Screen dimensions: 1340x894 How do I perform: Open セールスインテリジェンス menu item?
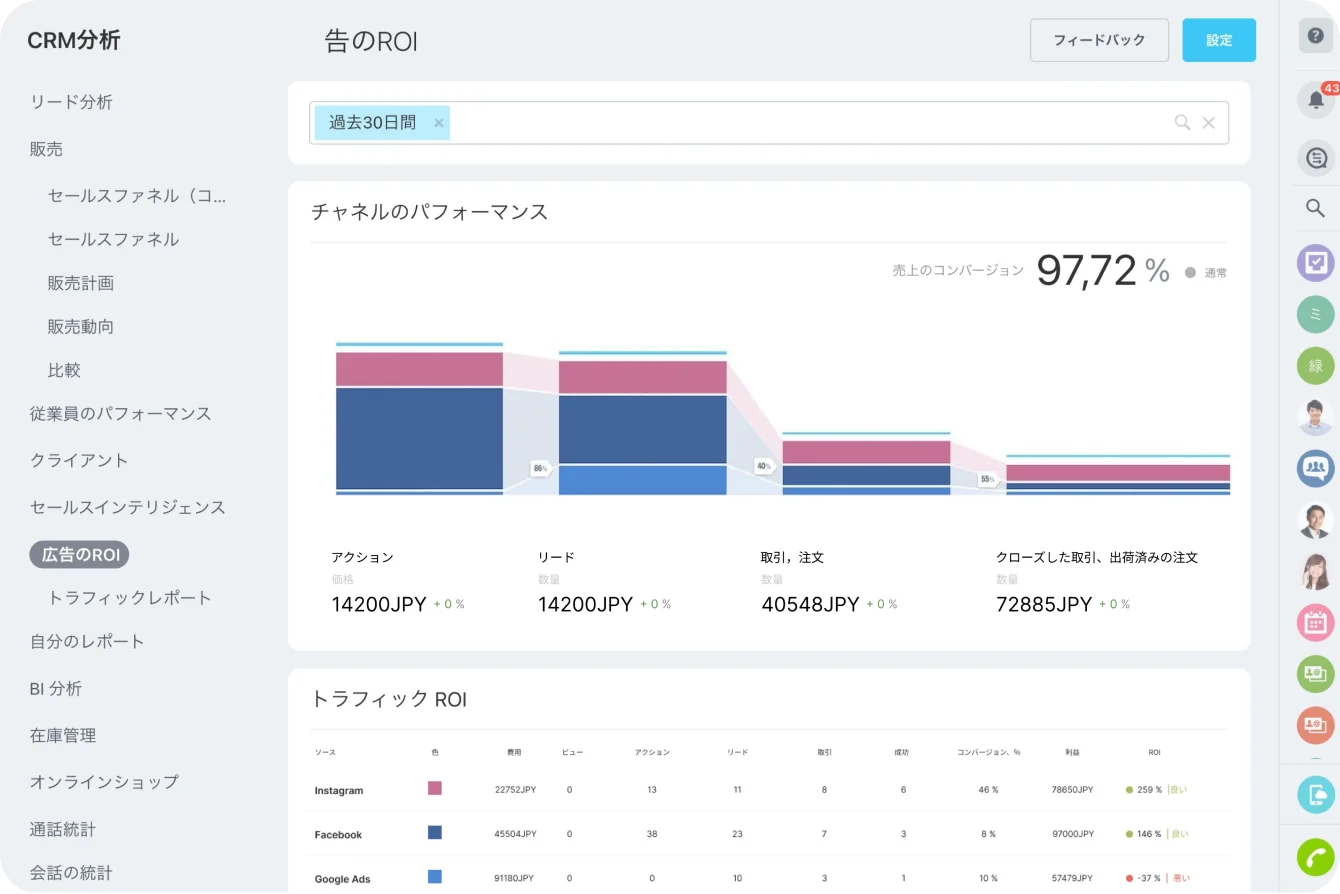[128, 507]
